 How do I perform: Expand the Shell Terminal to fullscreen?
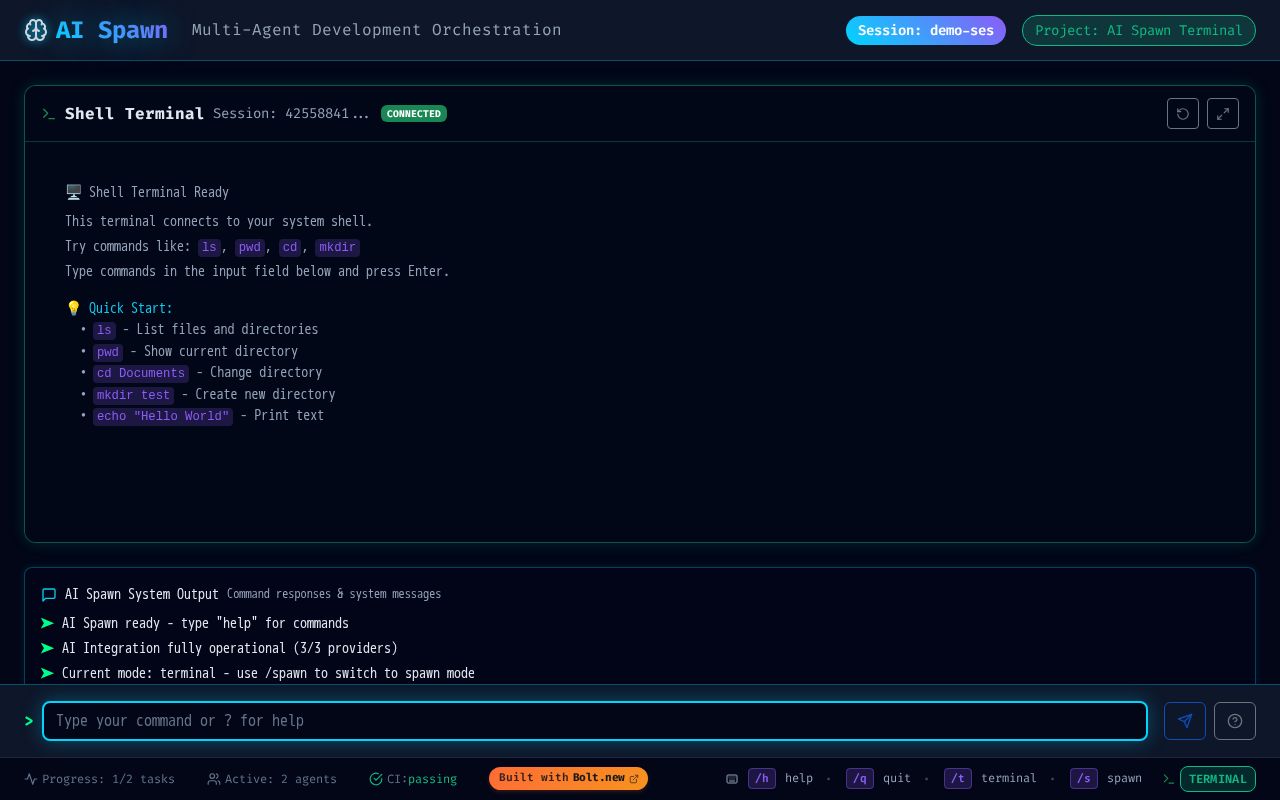(1223, 114)
